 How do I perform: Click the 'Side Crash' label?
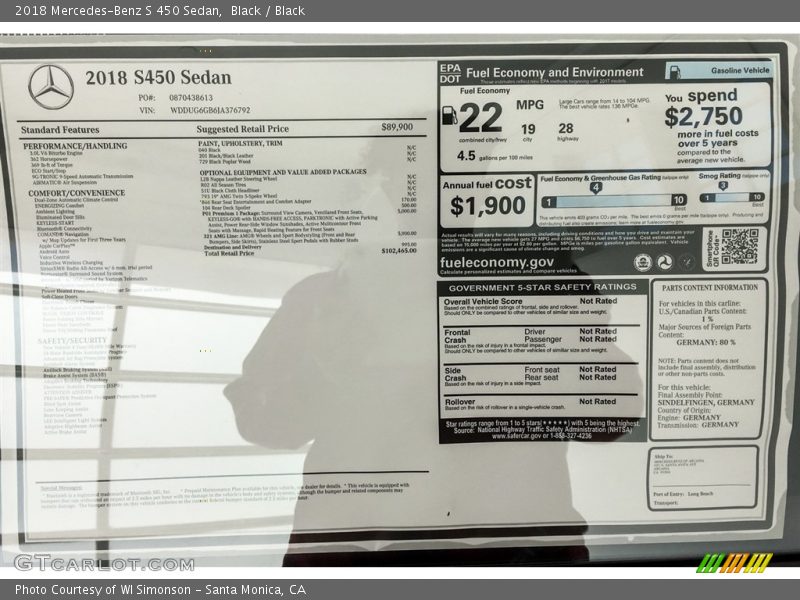click(455, 374)
